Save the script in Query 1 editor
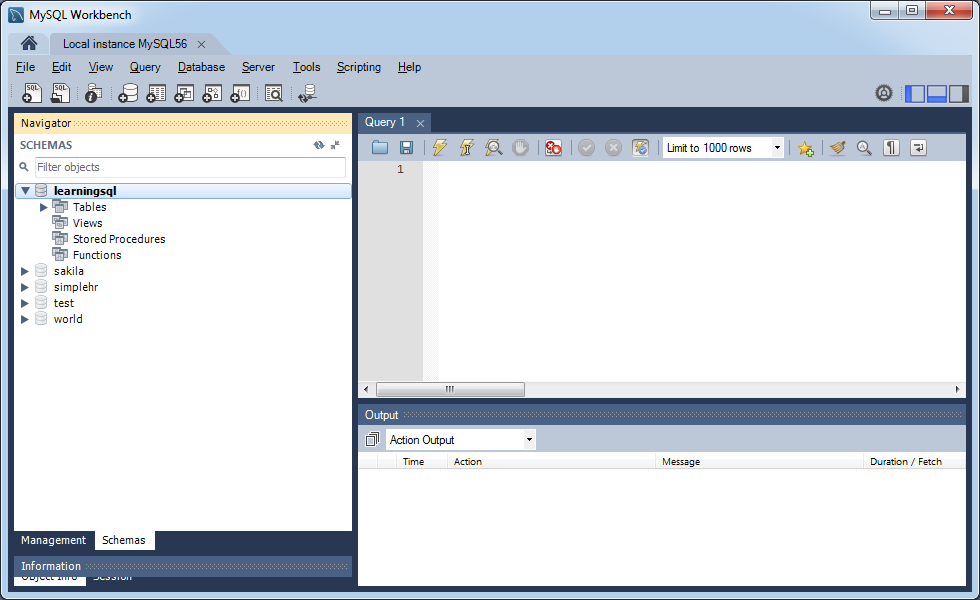The image size is (980, 600). [x=406, y=148]
